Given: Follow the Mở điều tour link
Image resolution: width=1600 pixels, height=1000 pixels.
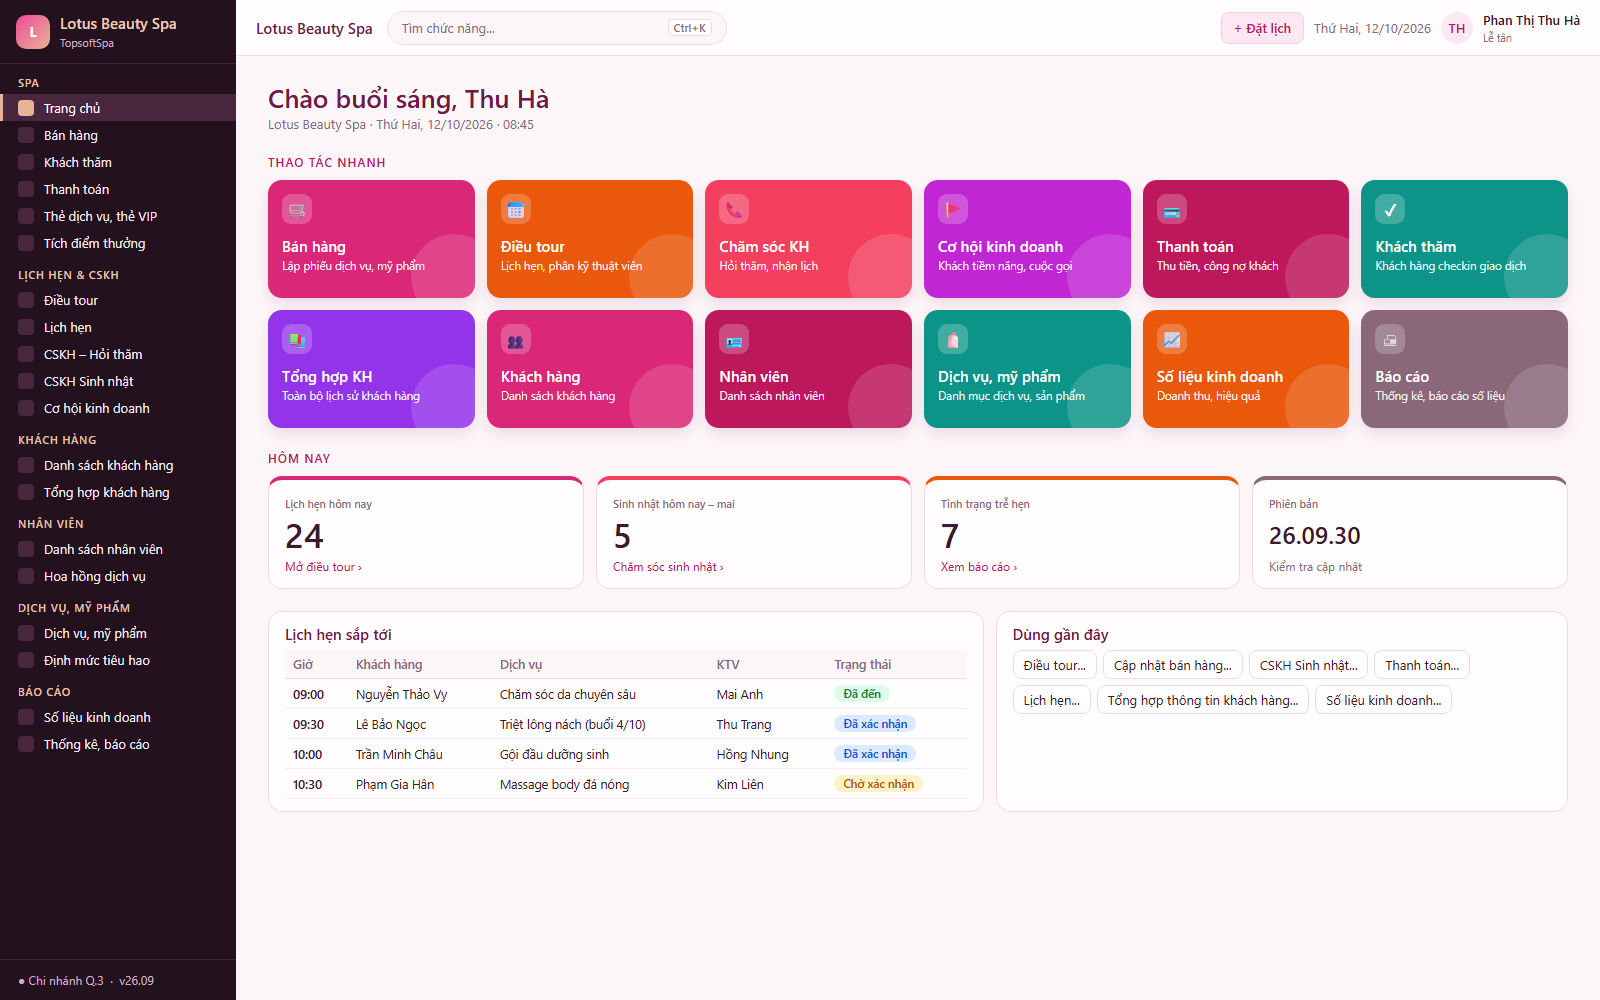Looking at the screenshot, I should [x=323, y=567].
